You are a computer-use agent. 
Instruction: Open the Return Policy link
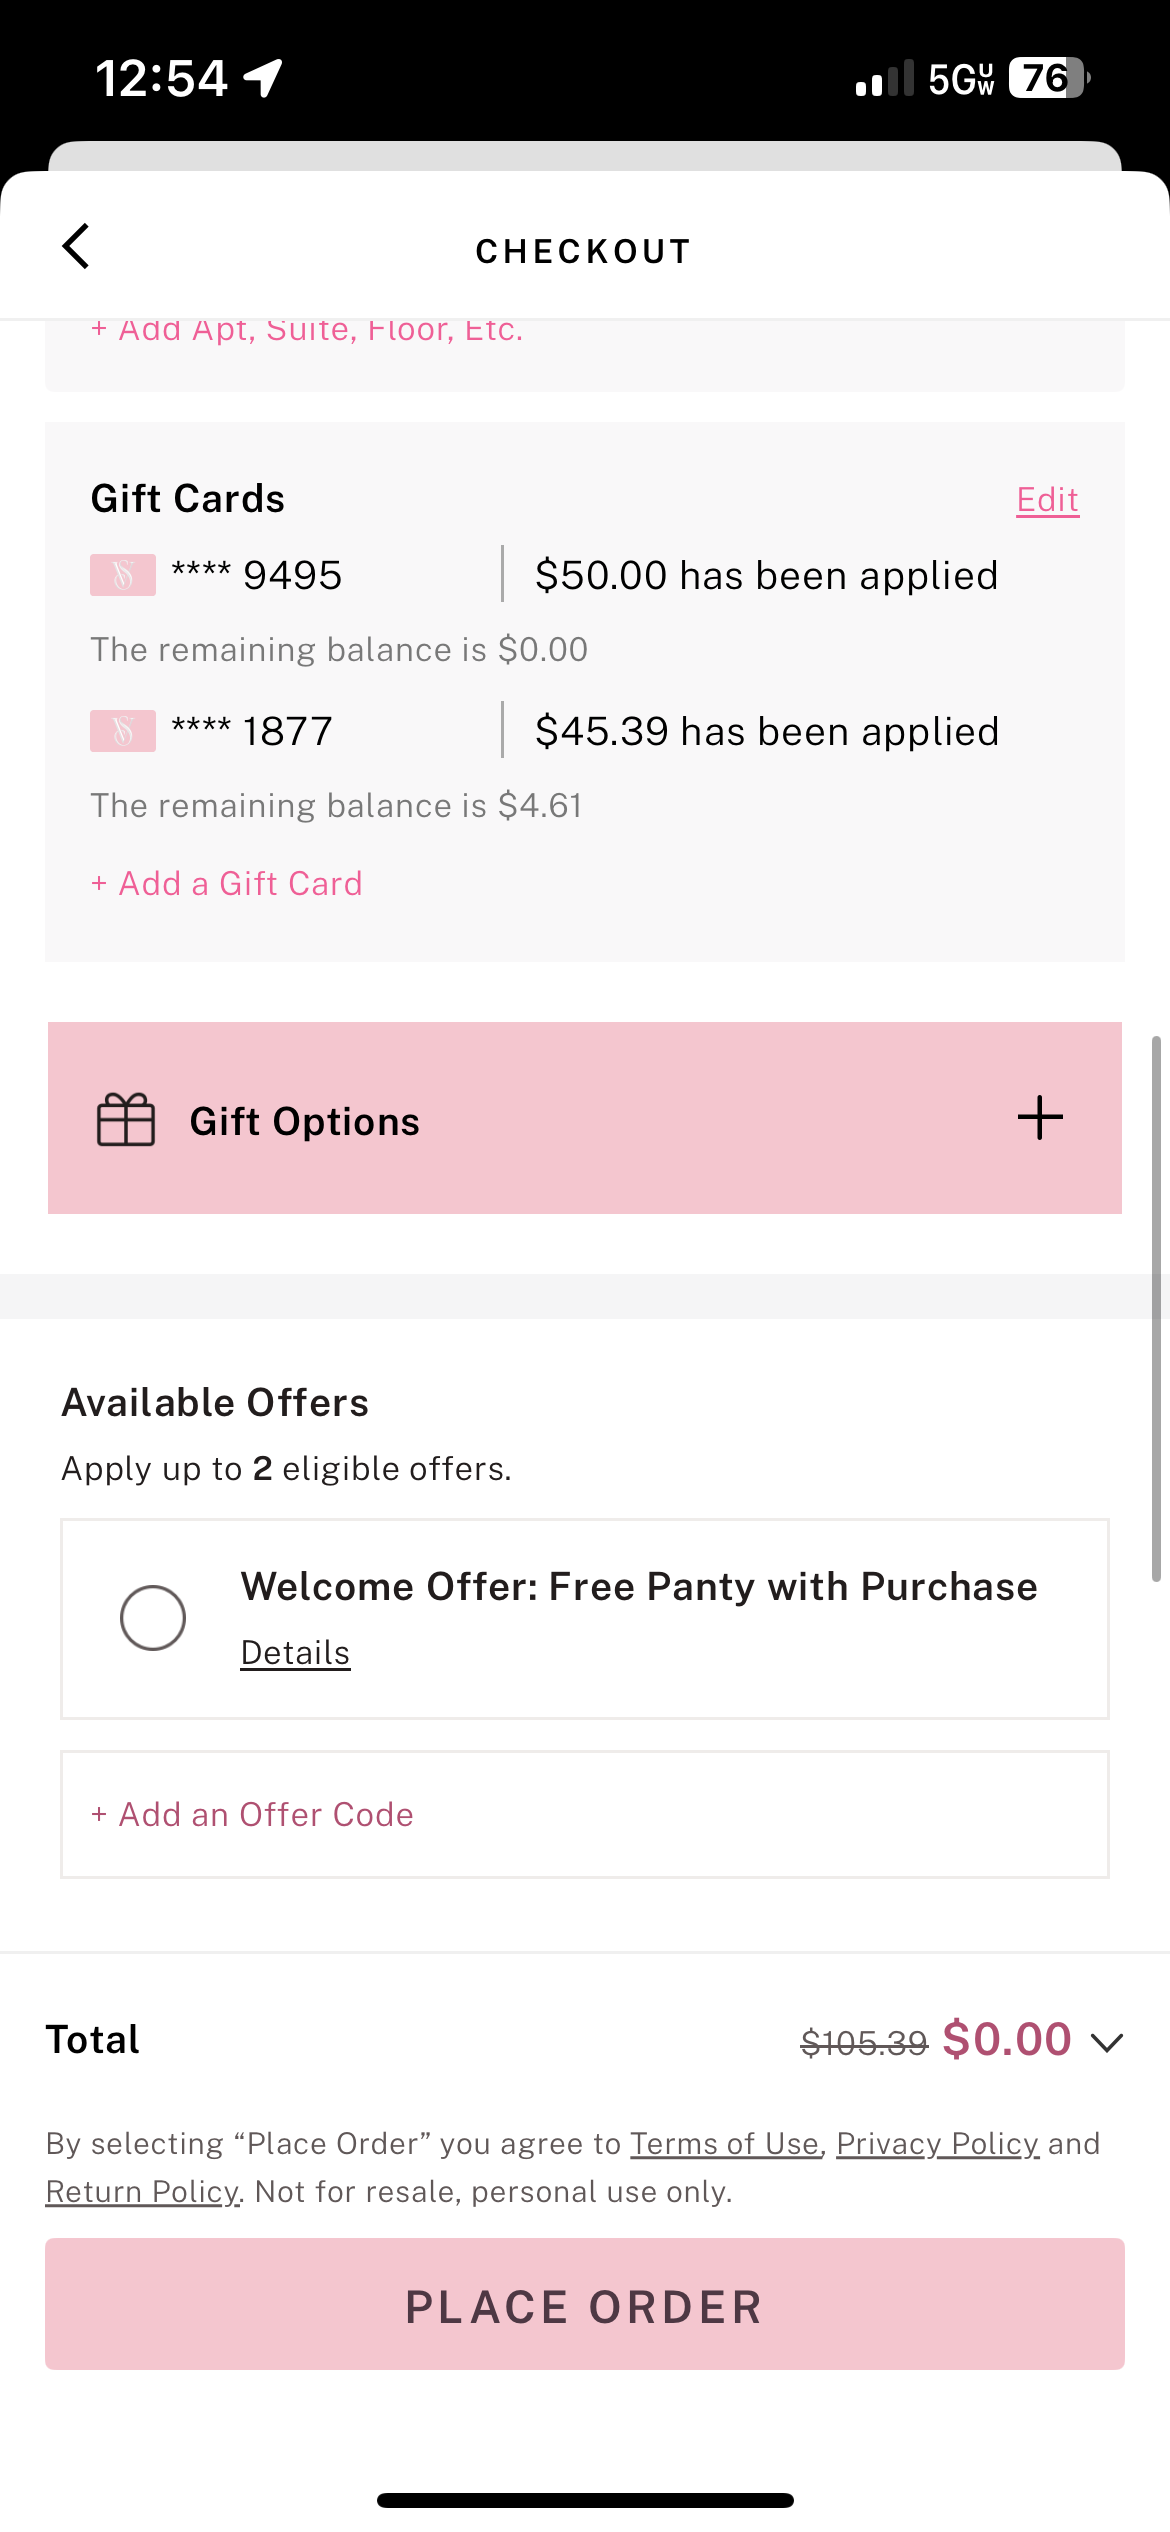coord(143,2192)
